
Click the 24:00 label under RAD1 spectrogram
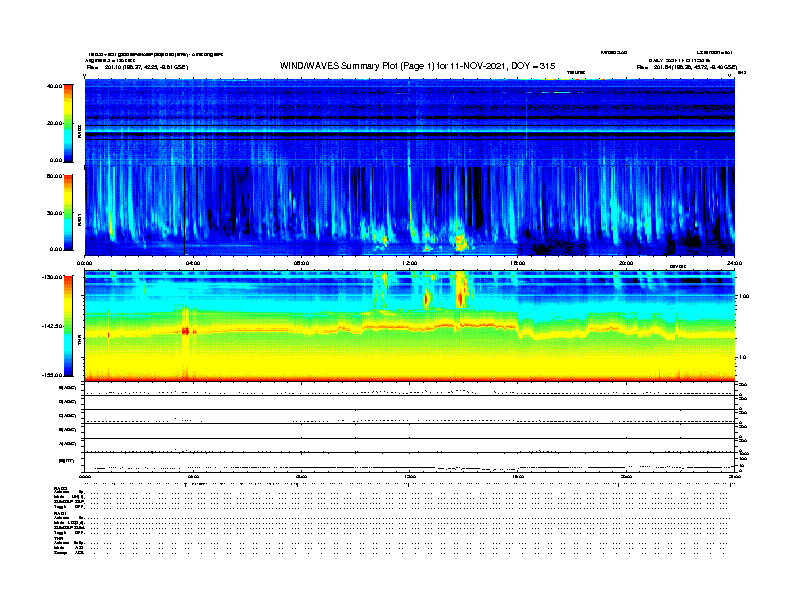pos(734,263)
